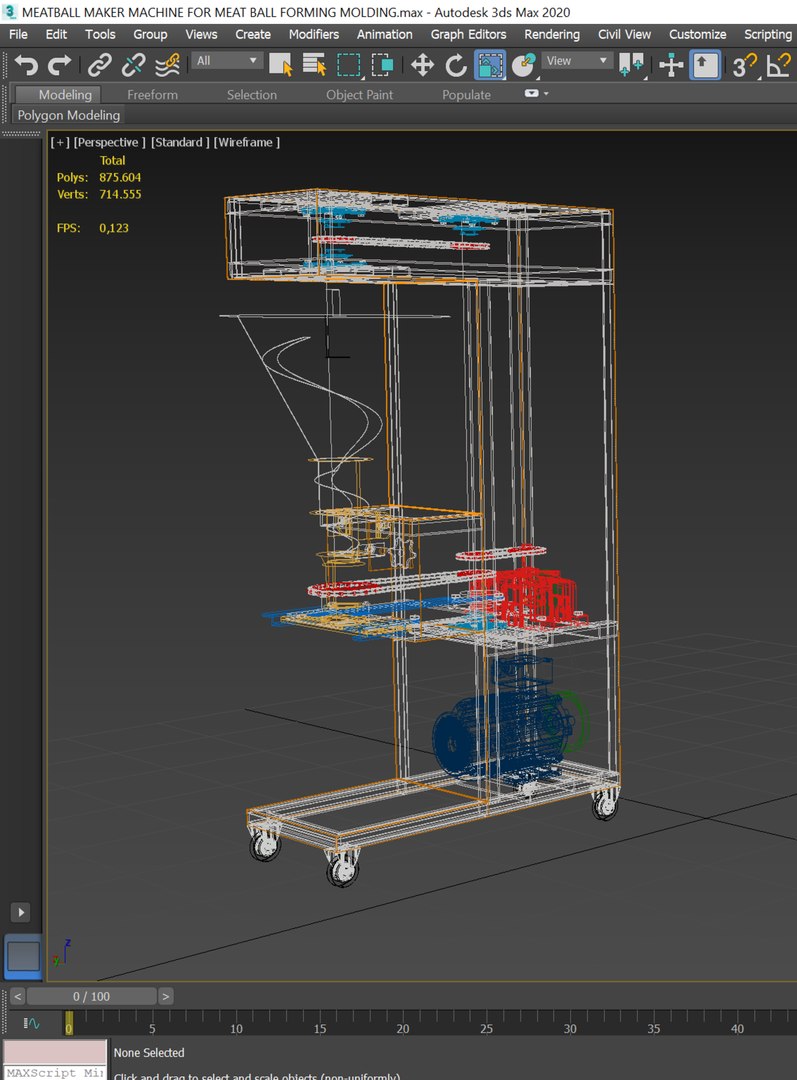
Task: Open the Edit menu
Action: (x=56, y=34)
